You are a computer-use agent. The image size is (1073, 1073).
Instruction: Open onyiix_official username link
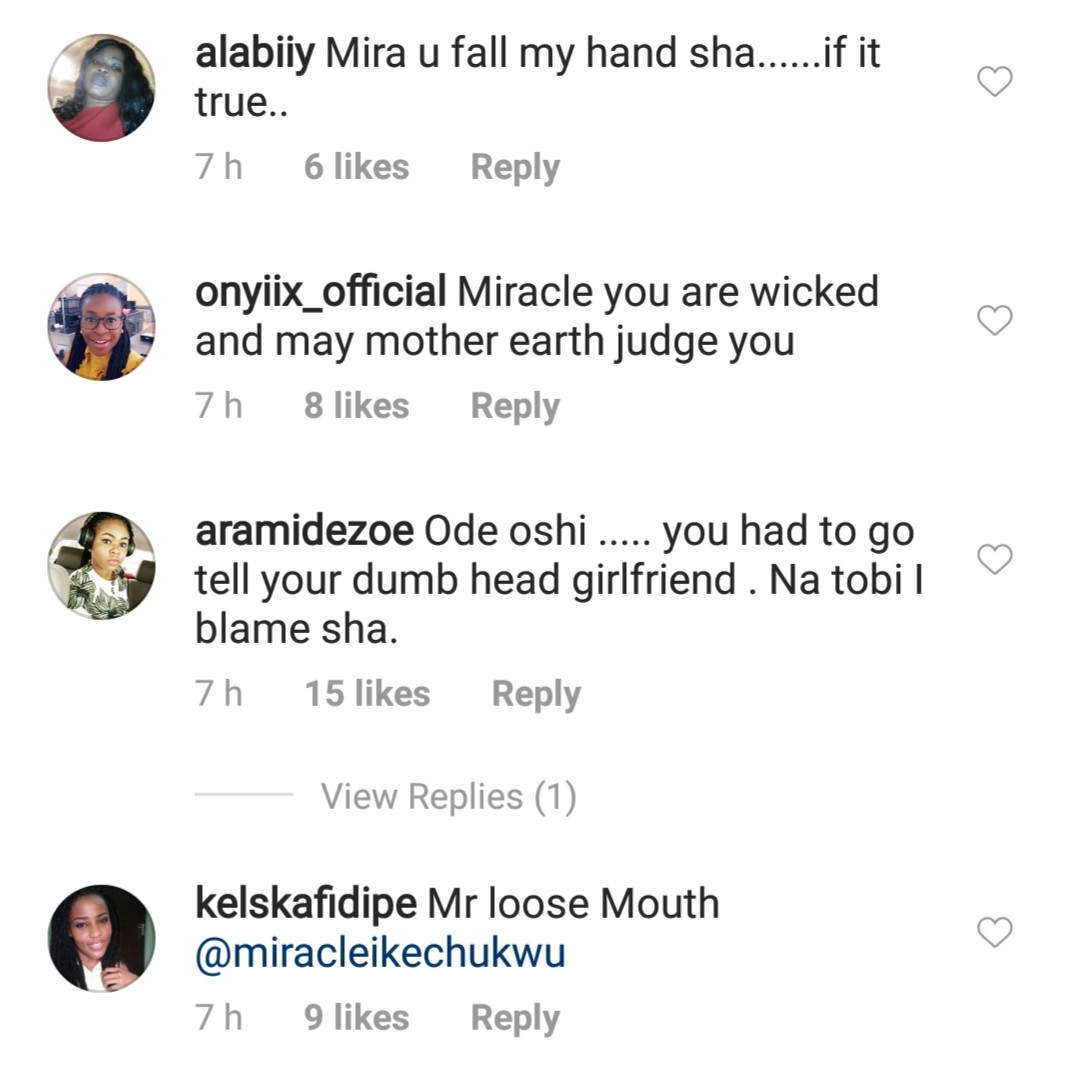321,293
